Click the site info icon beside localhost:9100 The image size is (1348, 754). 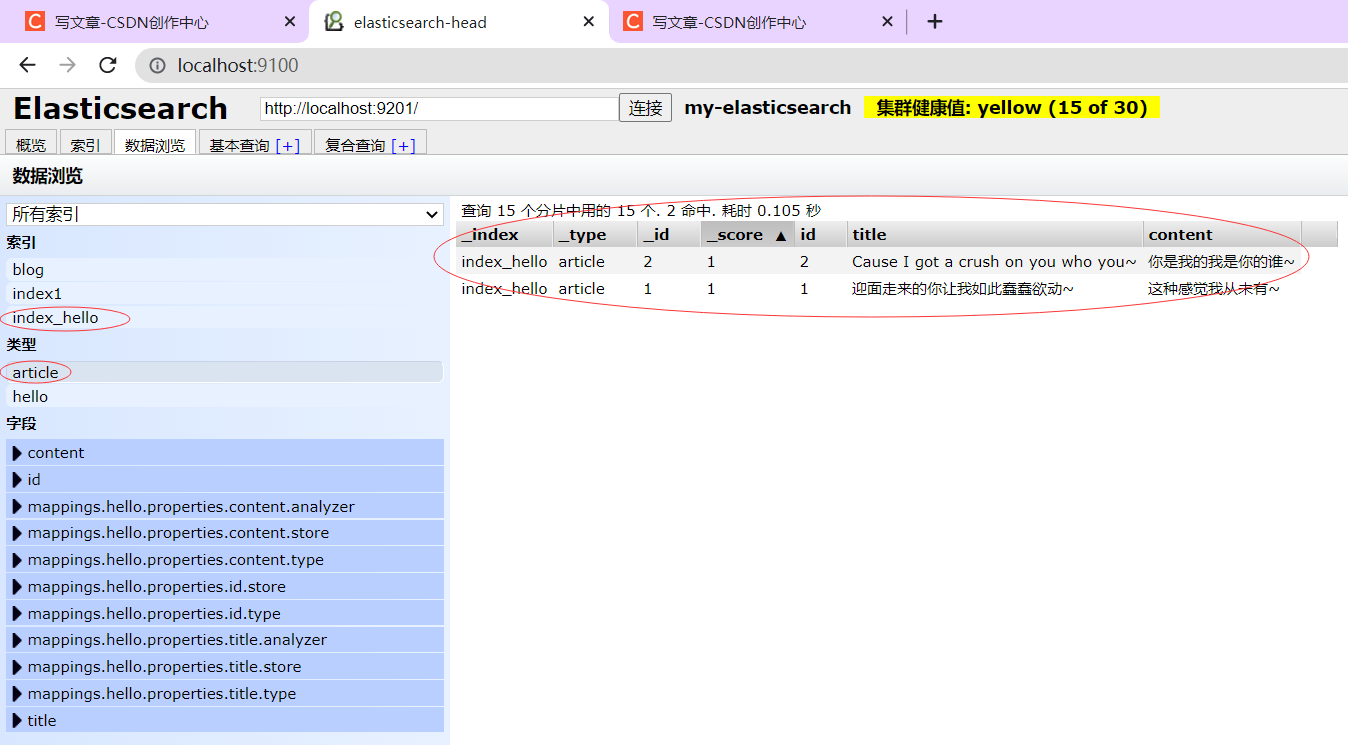coord(158,66)
